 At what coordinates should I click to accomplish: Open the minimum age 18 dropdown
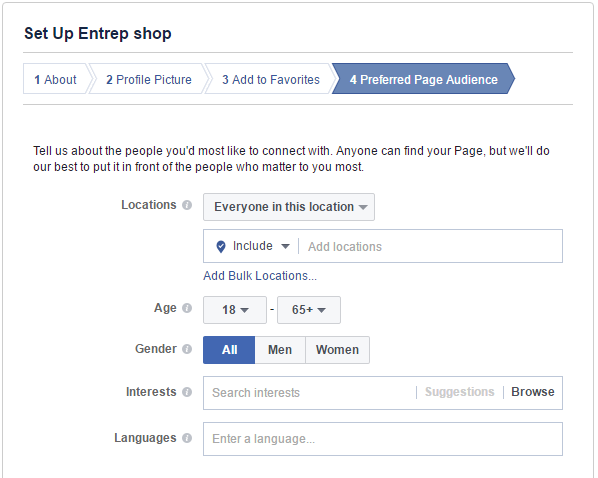tap(235, 310)
